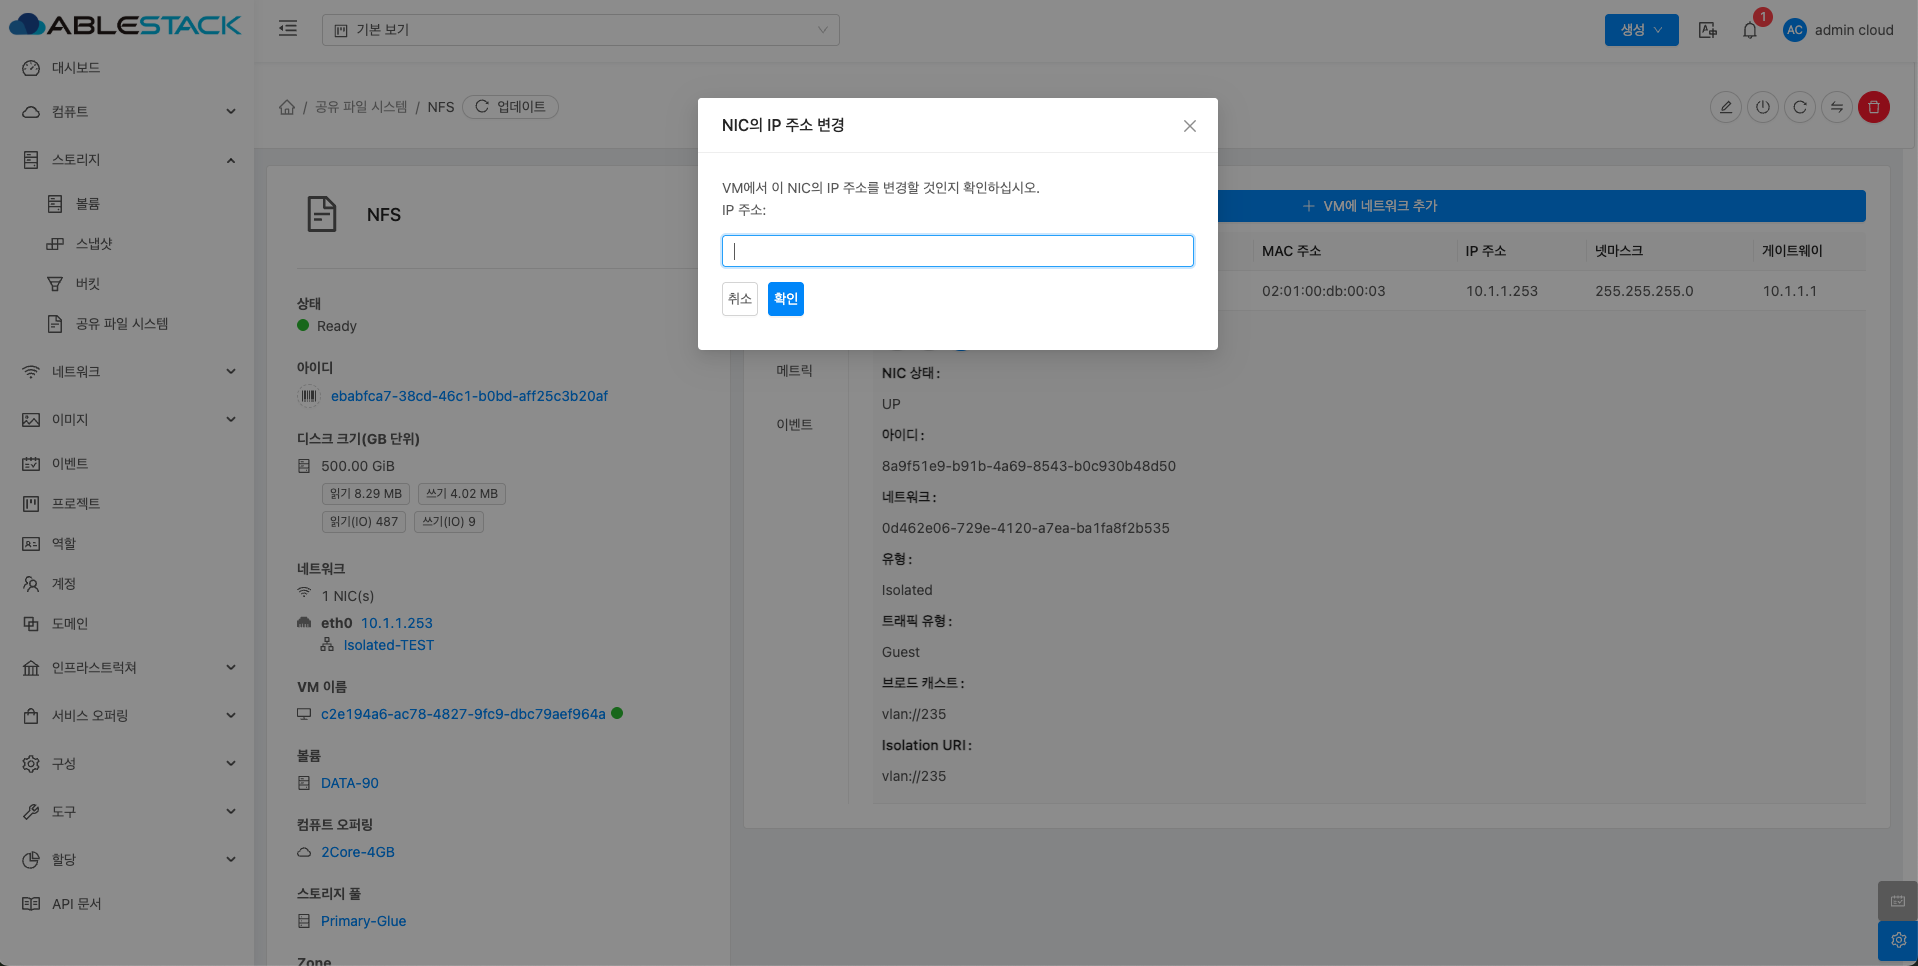Open the language translation icon in header
Screen dimensions: 1918x966
pyautogui.click(x=1708, y=30)
